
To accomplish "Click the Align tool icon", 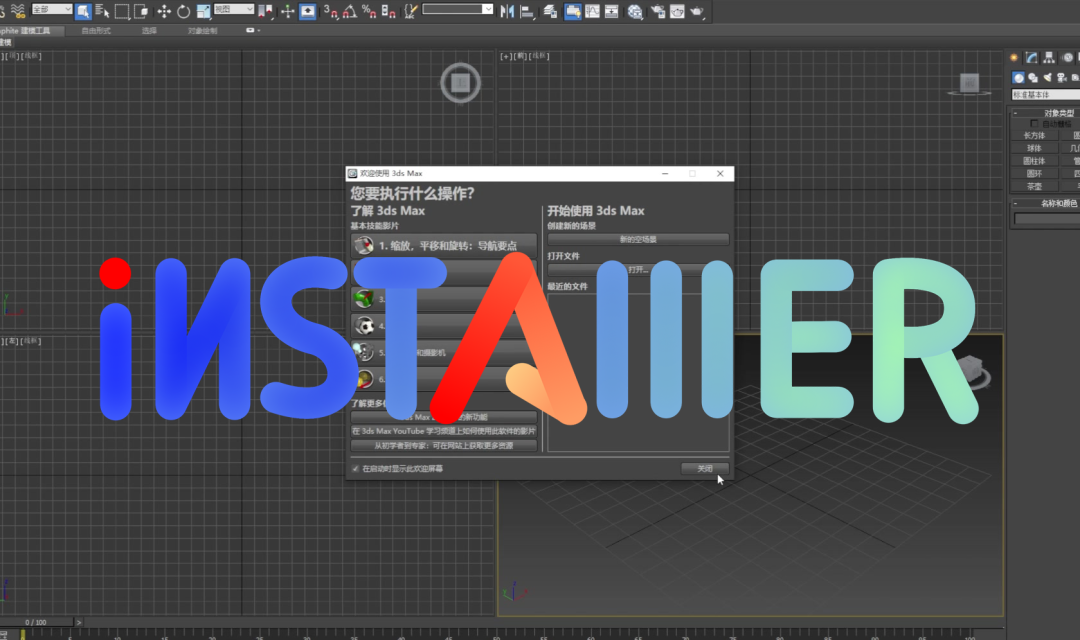I will (527, 11).
